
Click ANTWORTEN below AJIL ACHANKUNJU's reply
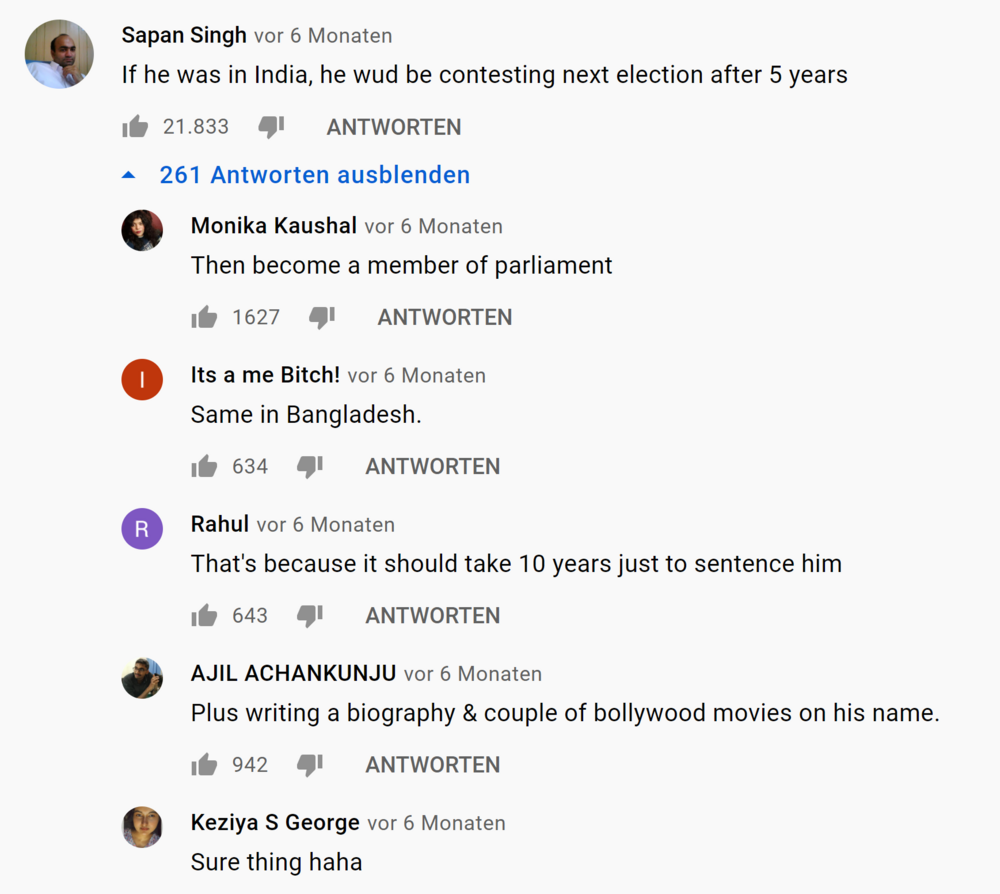pyautogui.click(x=432, y=763)
